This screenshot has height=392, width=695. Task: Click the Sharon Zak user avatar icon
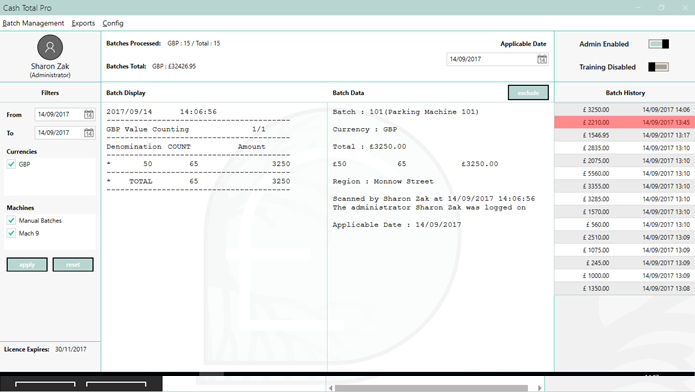tap(50, 47)
